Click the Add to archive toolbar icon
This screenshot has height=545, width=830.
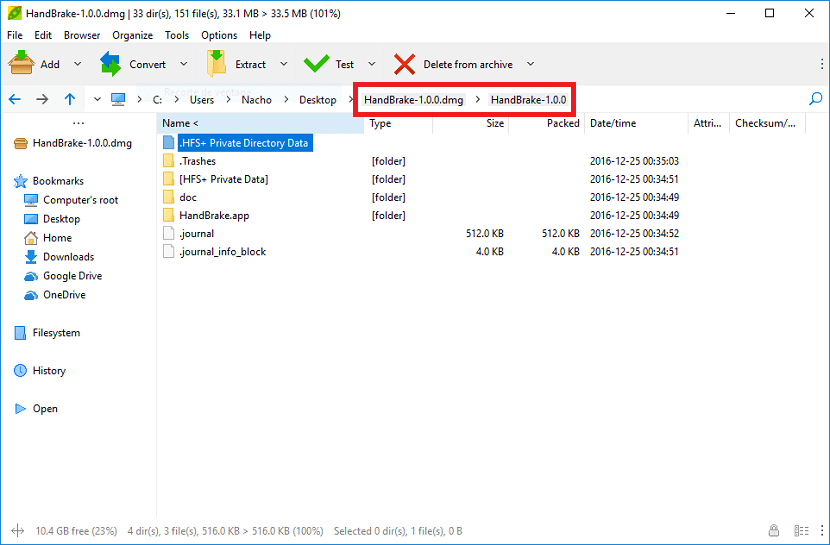(x=22, y=63)
